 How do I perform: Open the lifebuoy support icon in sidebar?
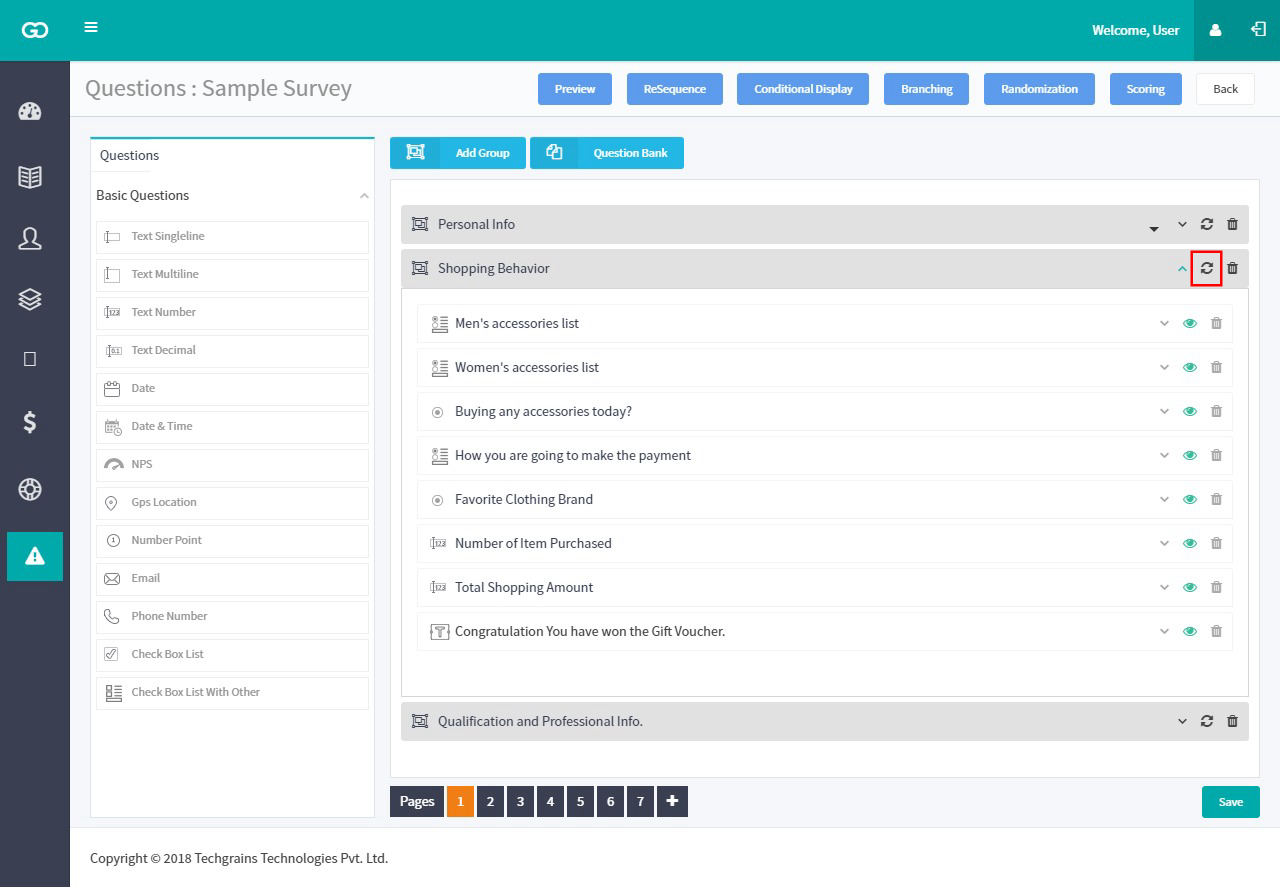30,489
